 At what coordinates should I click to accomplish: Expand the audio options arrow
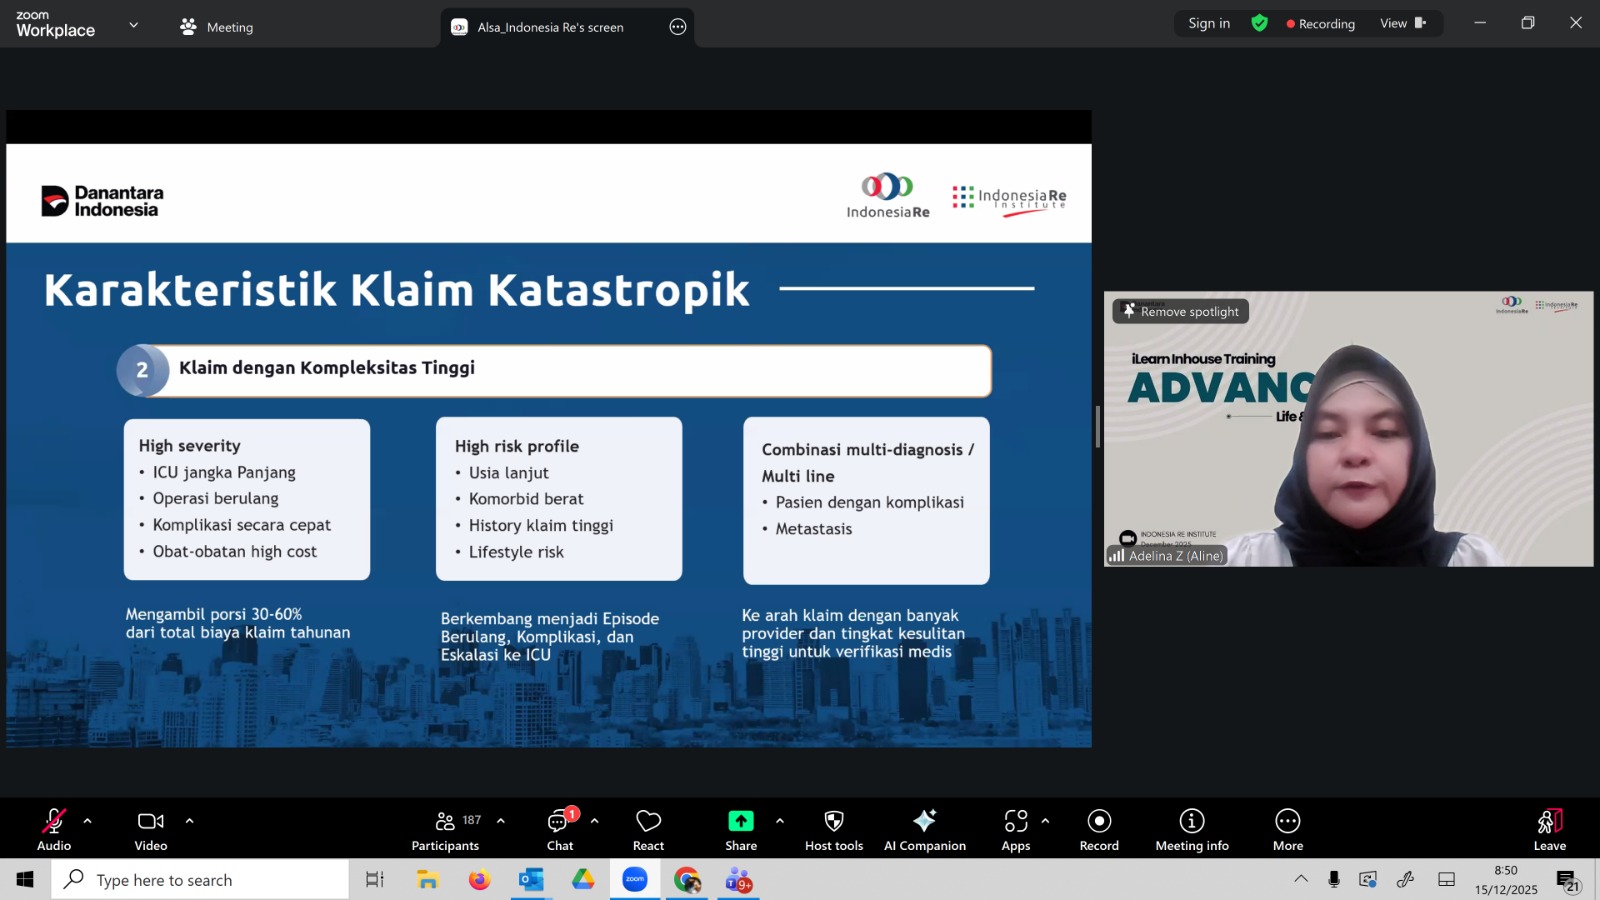(88, 821)
